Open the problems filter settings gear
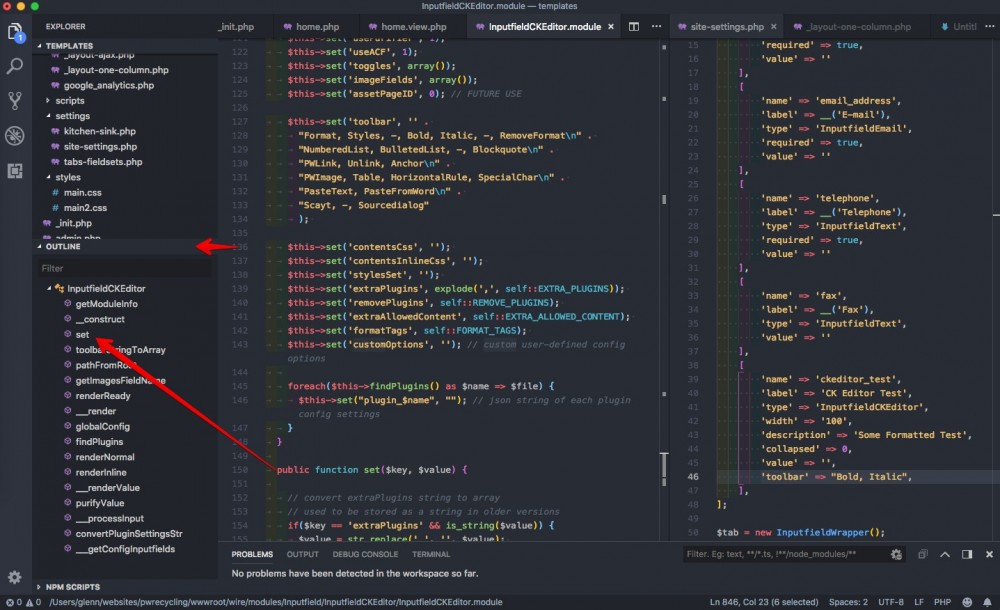Screen dimensions: 1000x610 click(x=897, y=554)
